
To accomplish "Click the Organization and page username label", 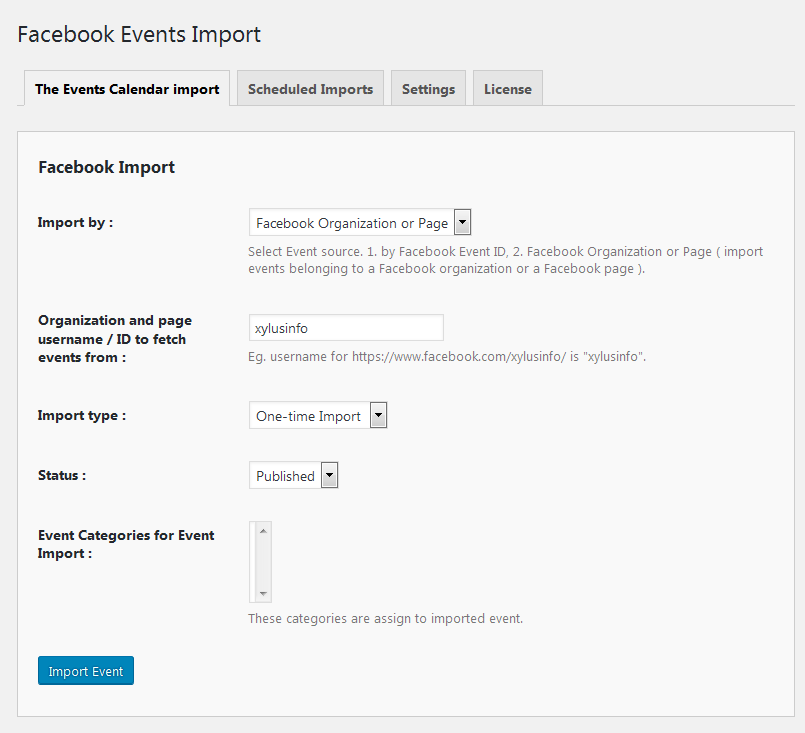I will tap(114, 339).
